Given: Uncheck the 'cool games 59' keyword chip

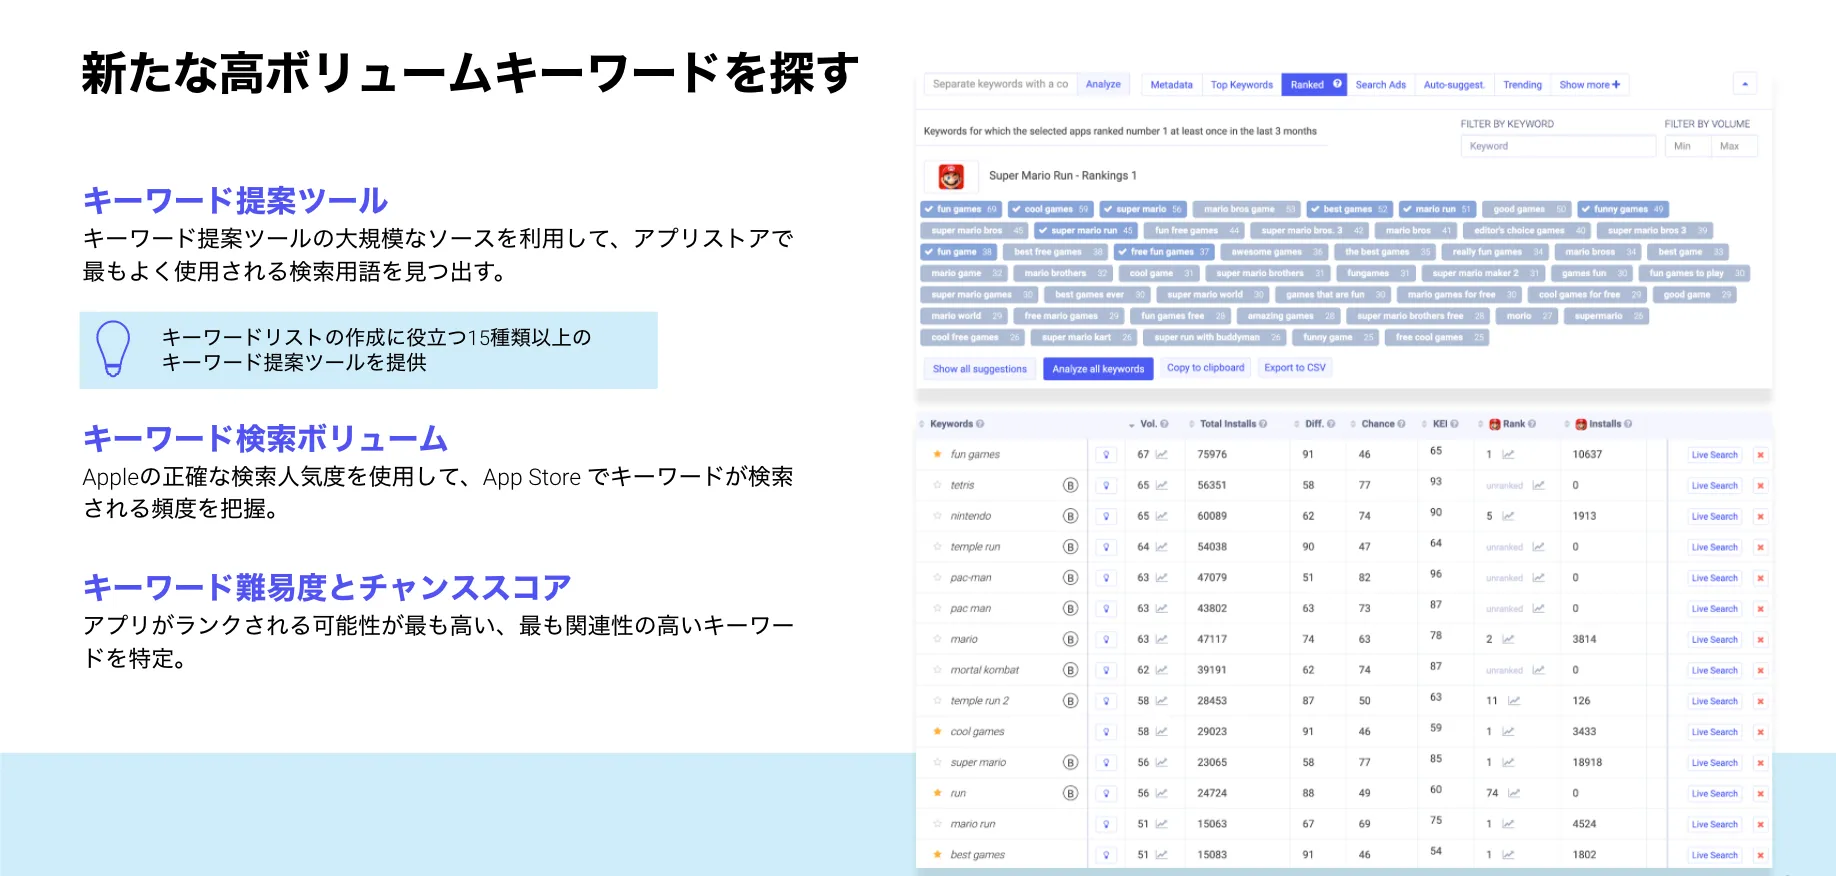Looking at the screenshot, I should coord(1050,209).
